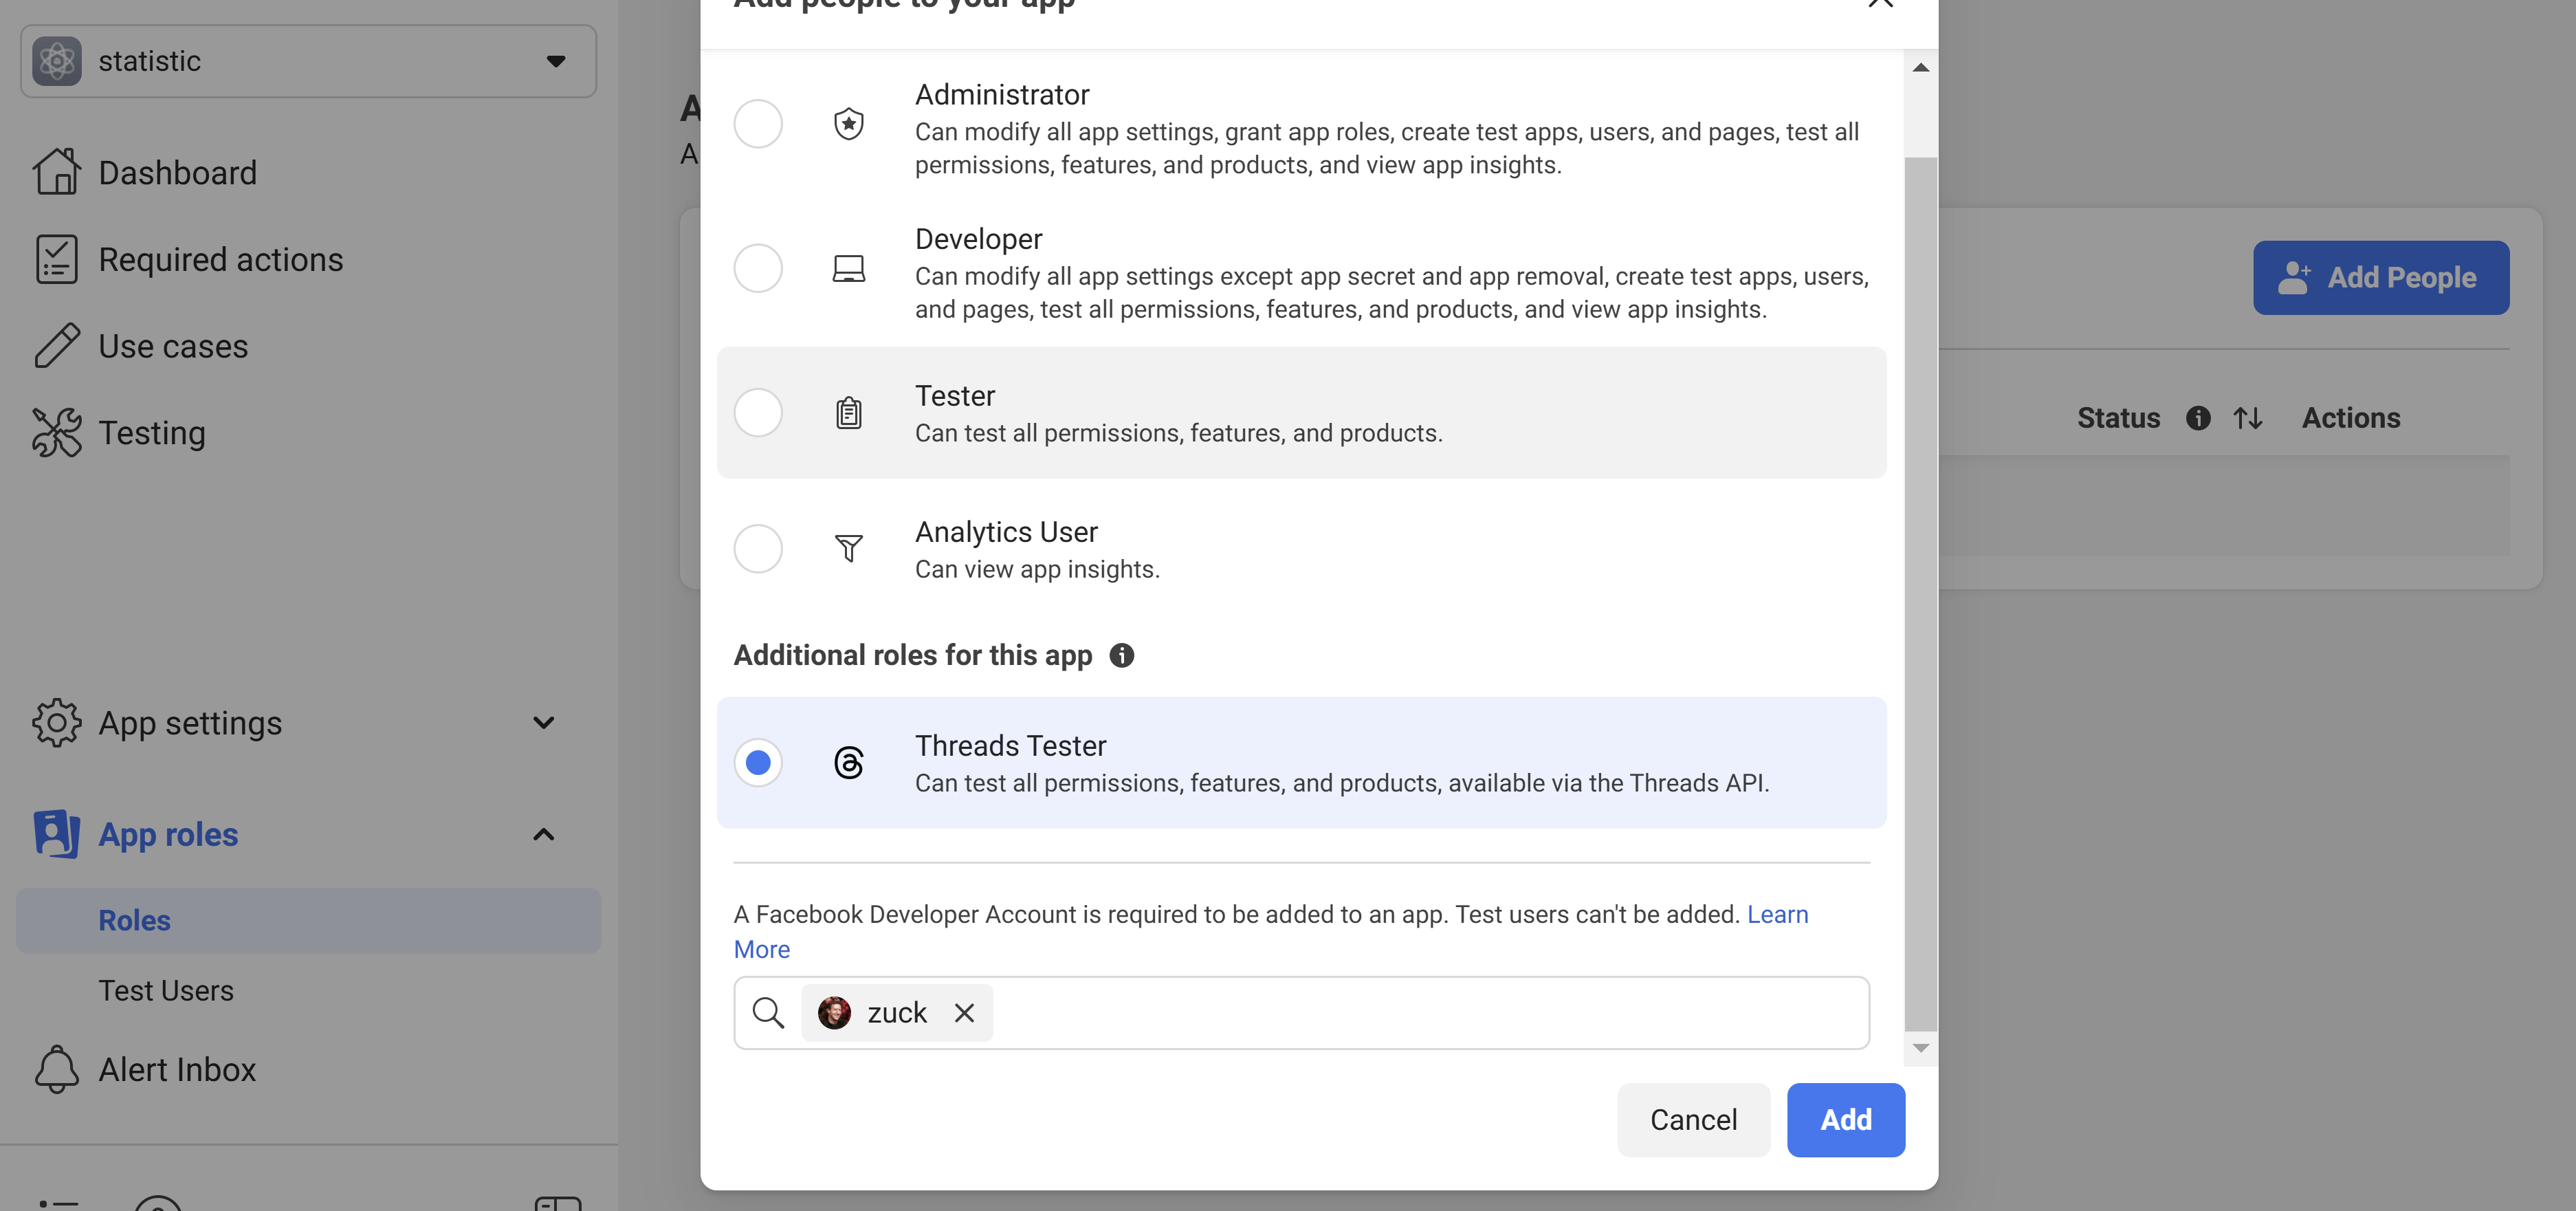Click the Alert Inbox bell icon
This screenshot has height=1211, width=2576.
coord(57,1069)
